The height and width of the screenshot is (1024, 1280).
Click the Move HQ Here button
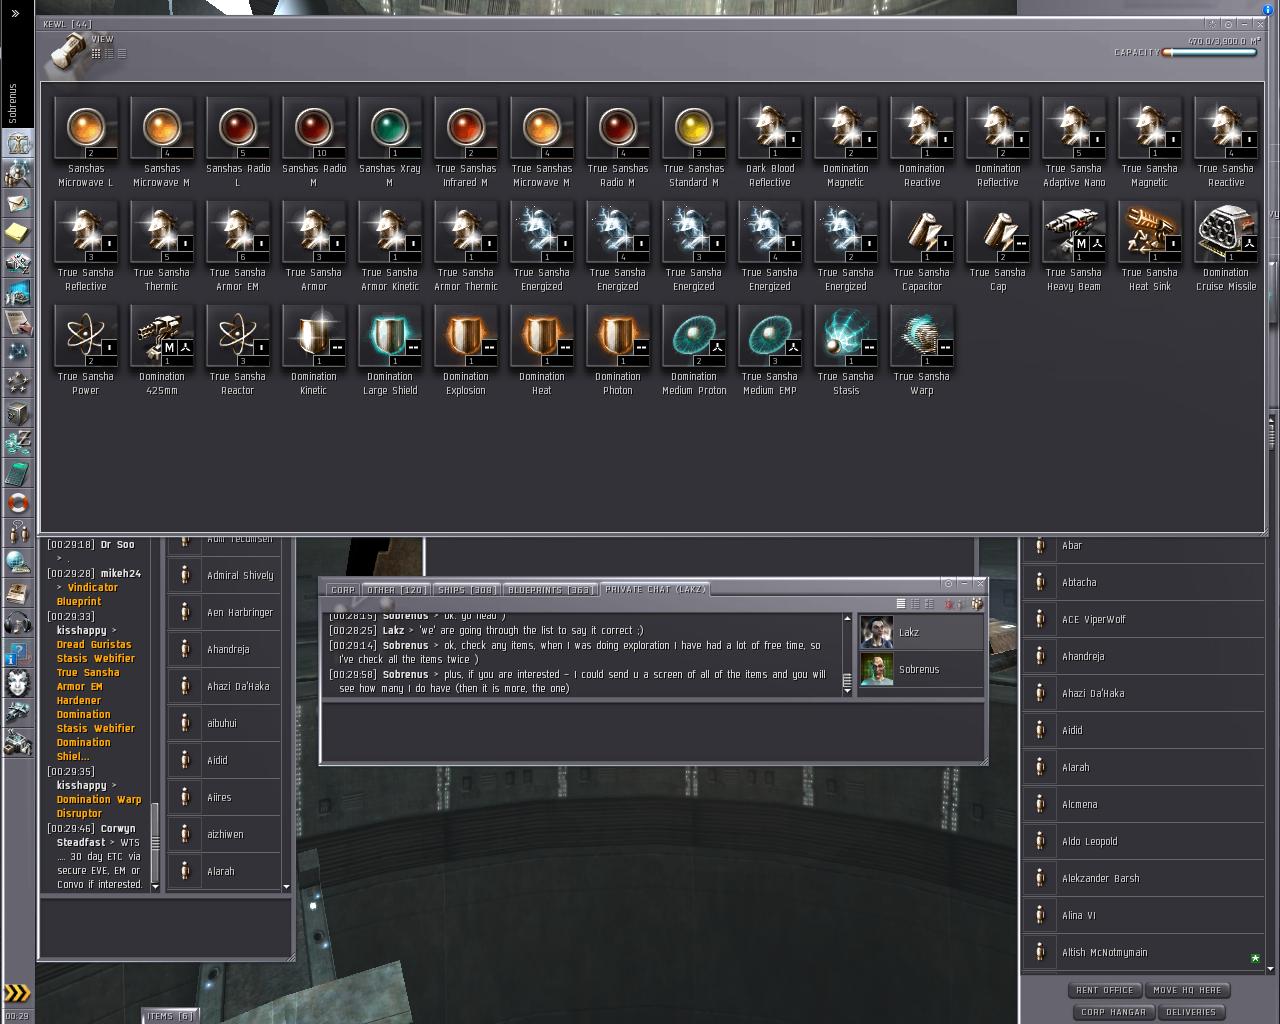(1187, 990)
